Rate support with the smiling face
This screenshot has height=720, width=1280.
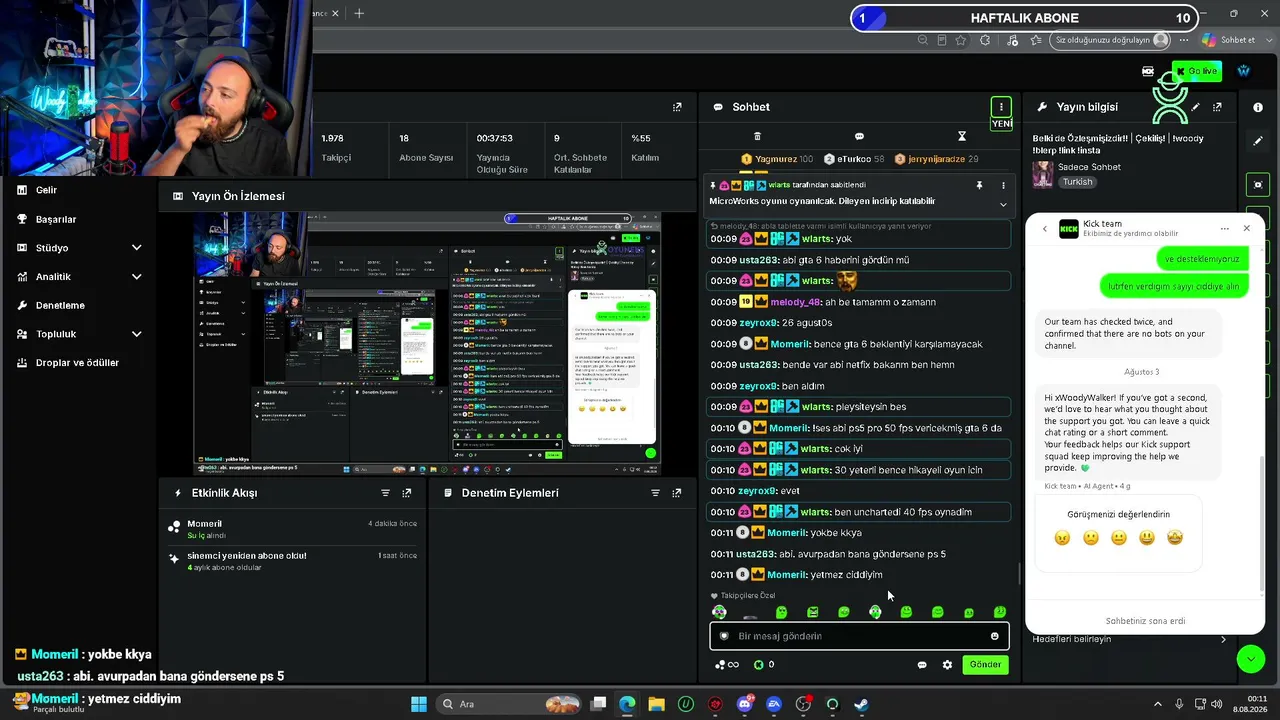click(x=1147, y=538)
